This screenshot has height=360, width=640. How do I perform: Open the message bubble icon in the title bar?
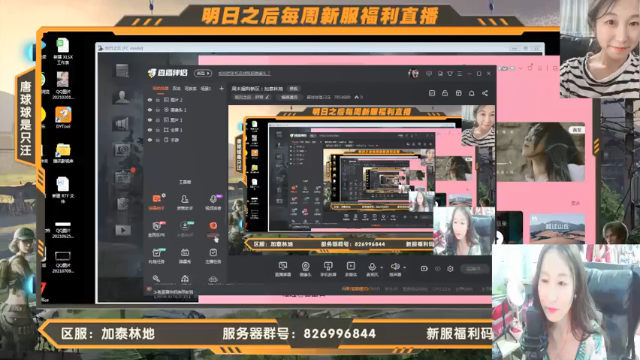[x=429, y=73]
